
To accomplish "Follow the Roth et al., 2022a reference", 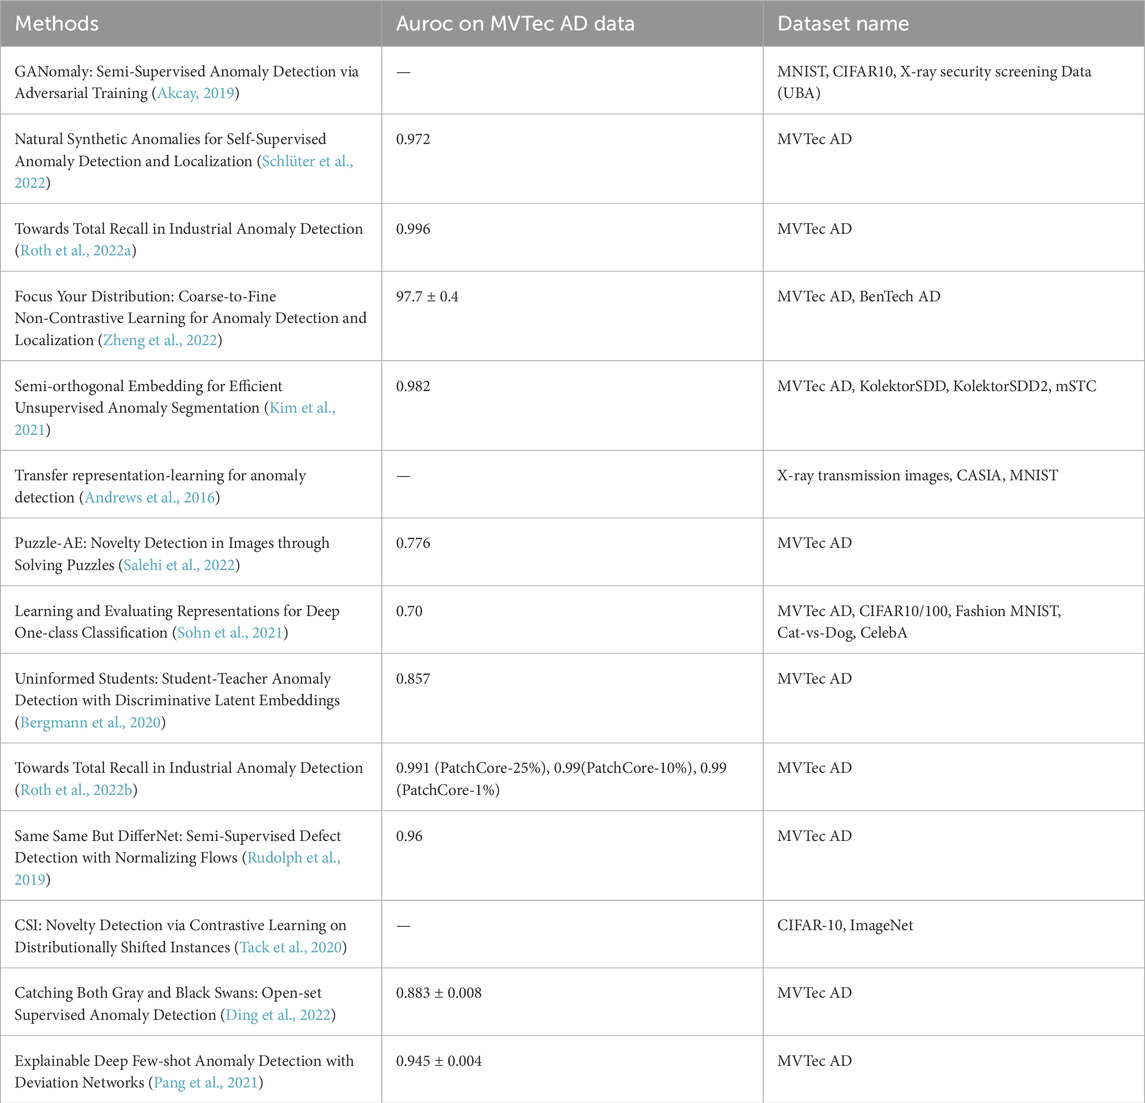I will (76, 250).
